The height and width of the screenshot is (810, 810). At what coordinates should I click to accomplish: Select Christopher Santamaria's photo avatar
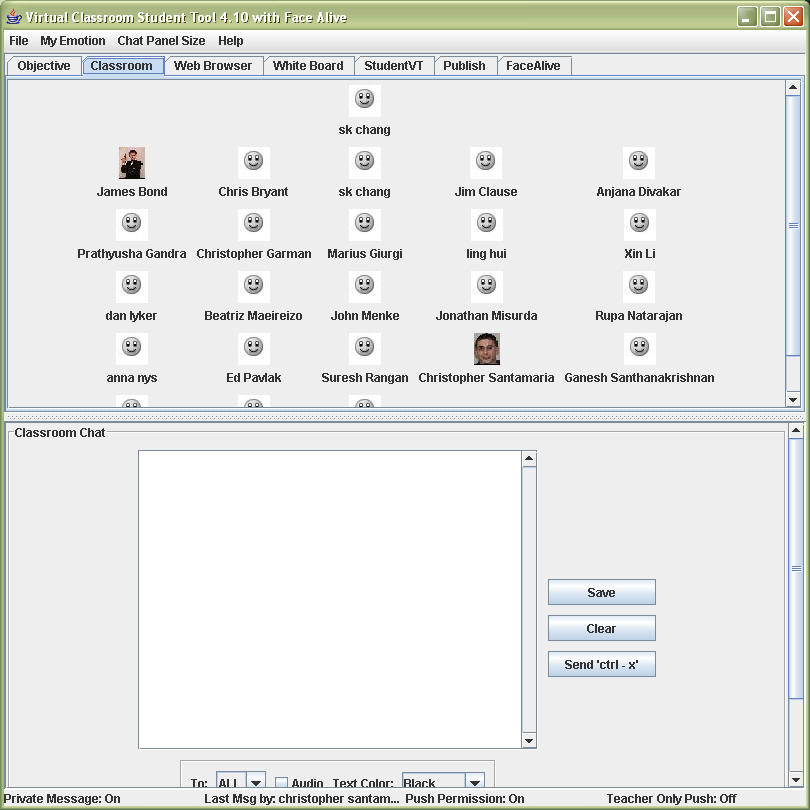tap(486, 348)
